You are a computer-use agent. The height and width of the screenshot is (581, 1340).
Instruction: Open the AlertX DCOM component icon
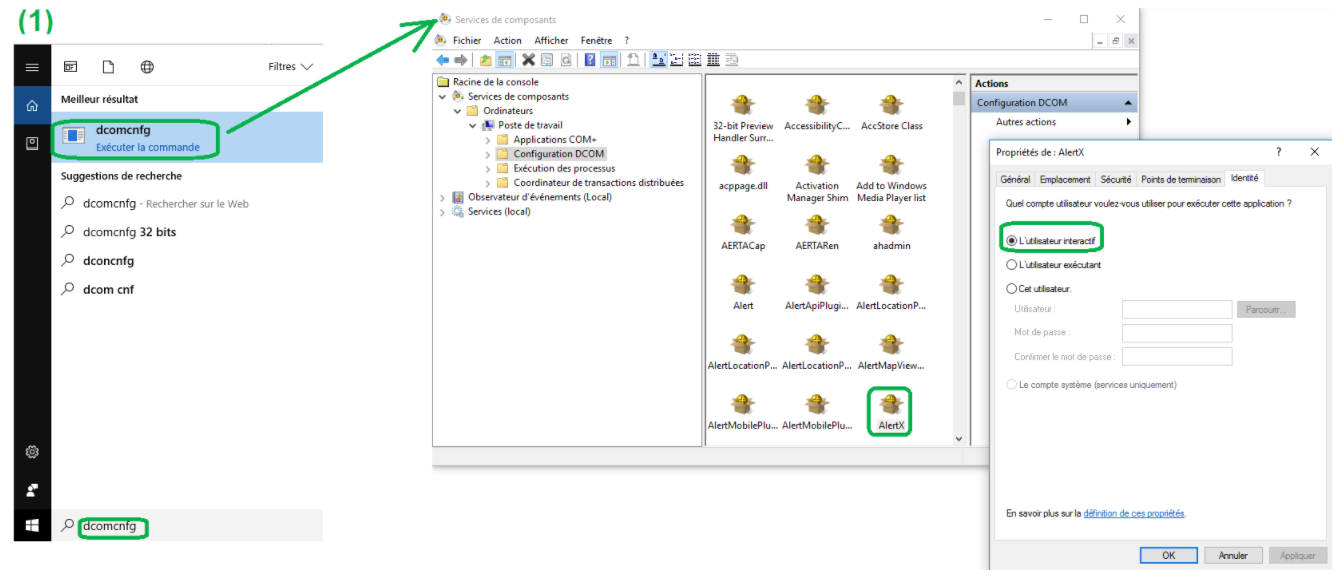click(890, 406)
